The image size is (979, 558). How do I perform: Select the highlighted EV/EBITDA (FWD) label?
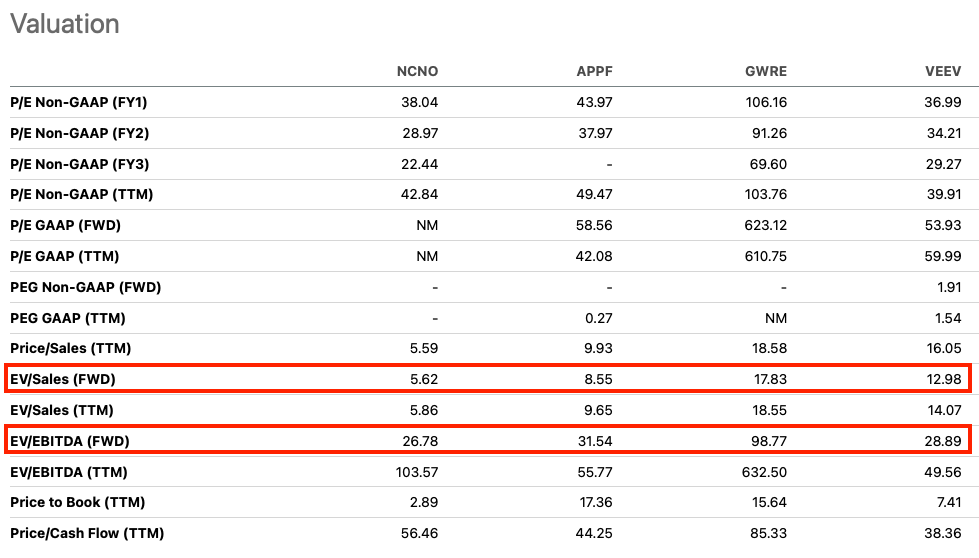coord(69,441)
